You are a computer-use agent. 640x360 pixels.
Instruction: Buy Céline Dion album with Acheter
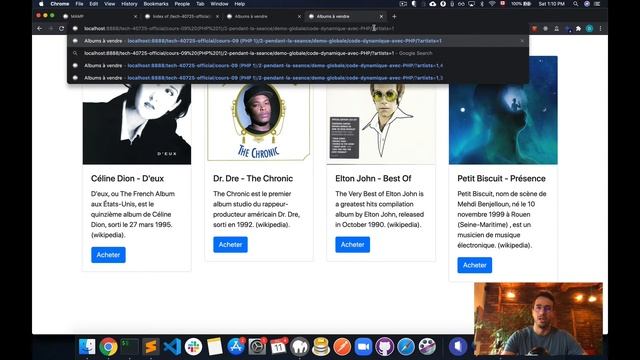108,255
